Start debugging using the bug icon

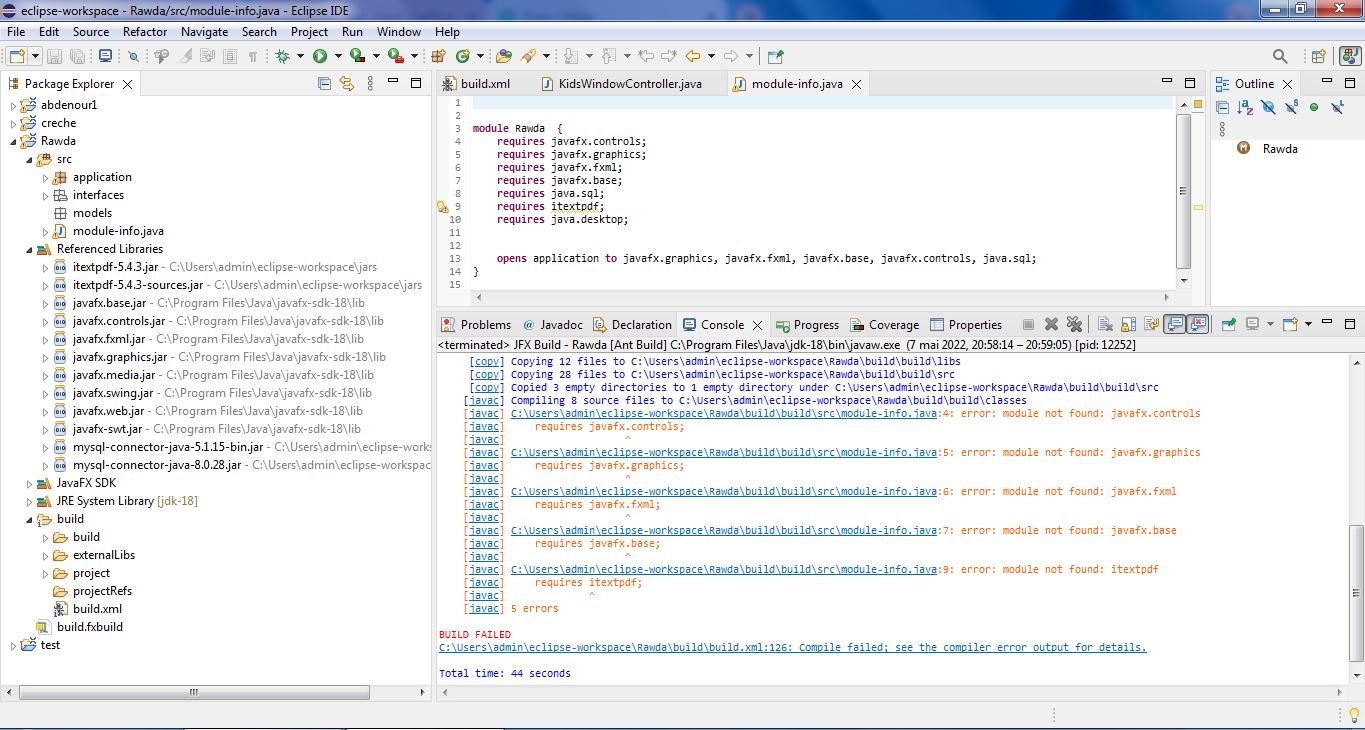[x=281, y=57]
